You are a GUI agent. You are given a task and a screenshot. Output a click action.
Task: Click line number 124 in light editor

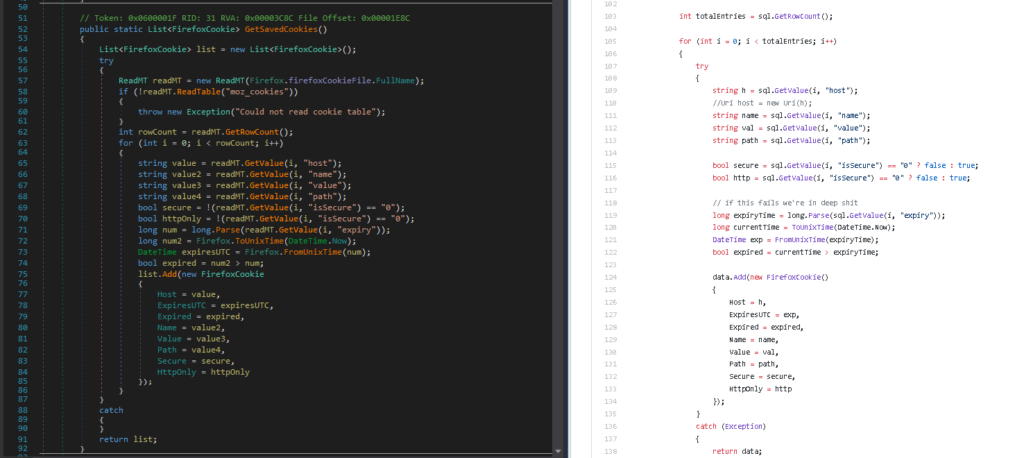[611, 276]
